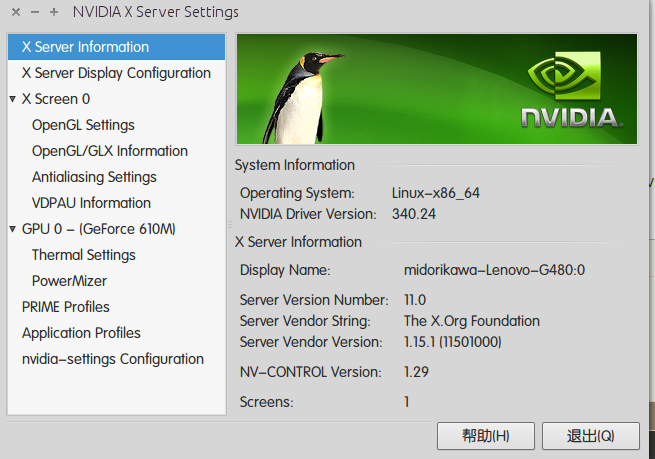The width and height of the screenshot is (655, 459).
Task: Open OpenGL/GLX Information page
Action: point(110,151)
